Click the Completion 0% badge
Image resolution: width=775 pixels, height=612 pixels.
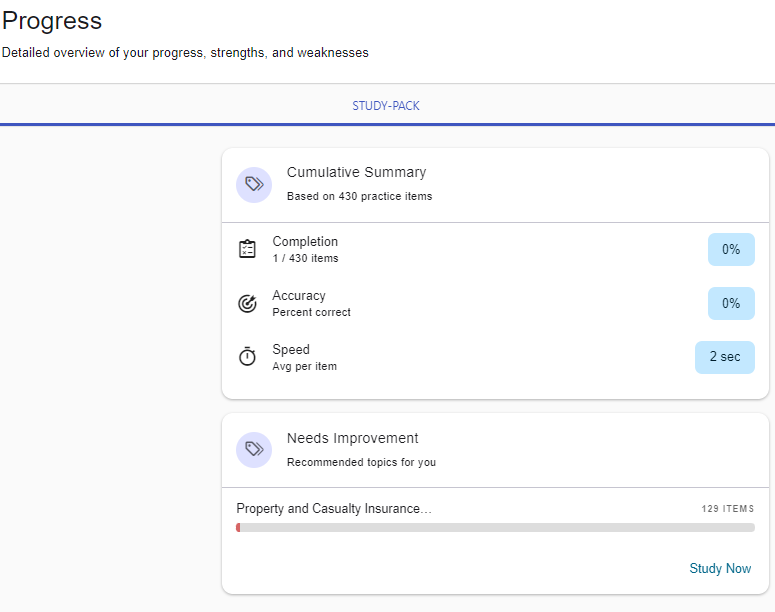pyautogui.click(x=731, y=249)
